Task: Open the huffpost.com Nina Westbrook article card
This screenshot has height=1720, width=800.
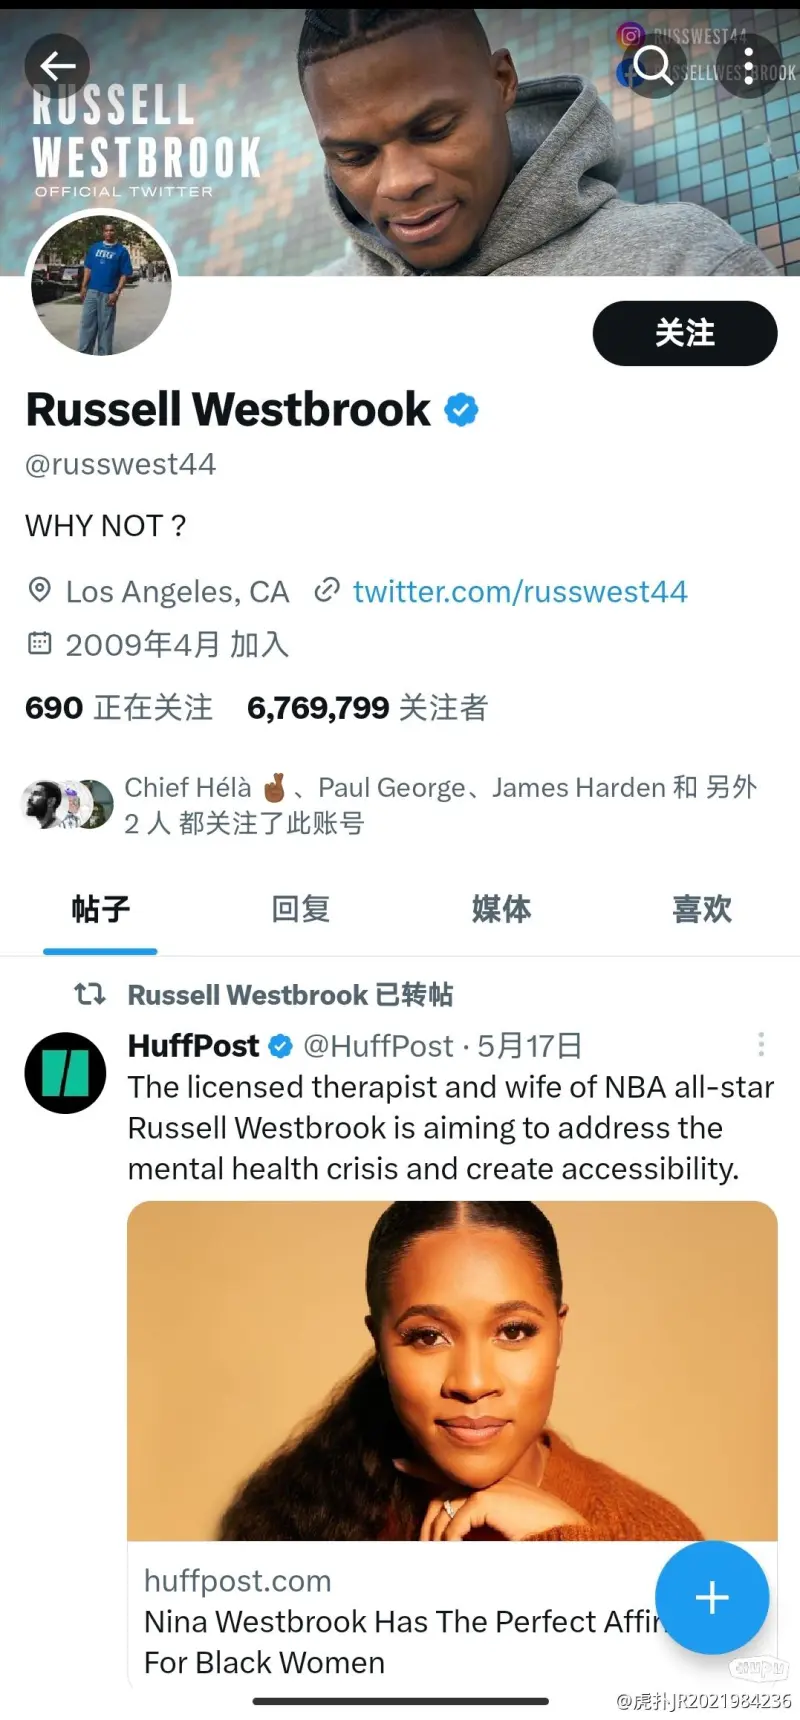Action: [452, 1444]
